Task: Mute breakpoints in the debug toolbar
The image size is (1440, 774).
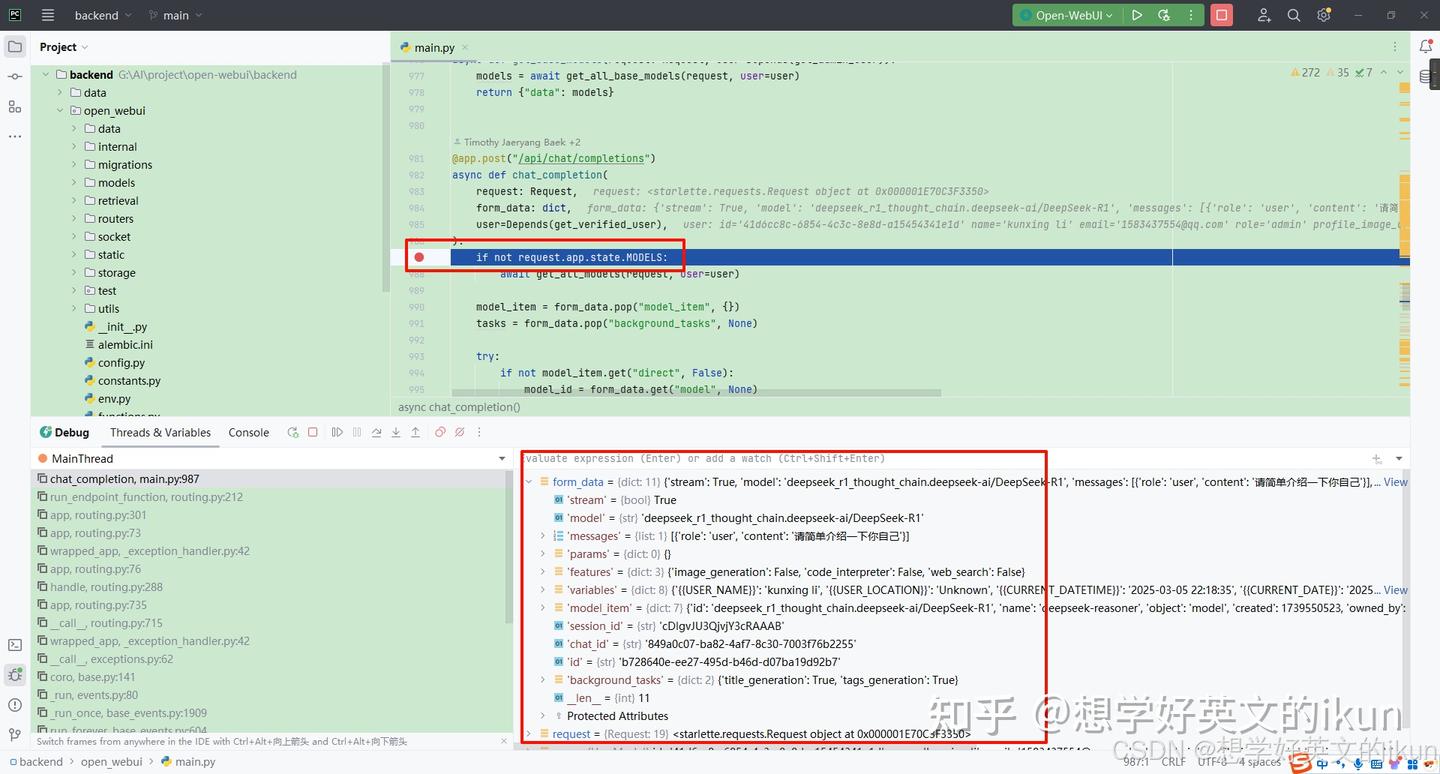Action: tap(459, 432)
